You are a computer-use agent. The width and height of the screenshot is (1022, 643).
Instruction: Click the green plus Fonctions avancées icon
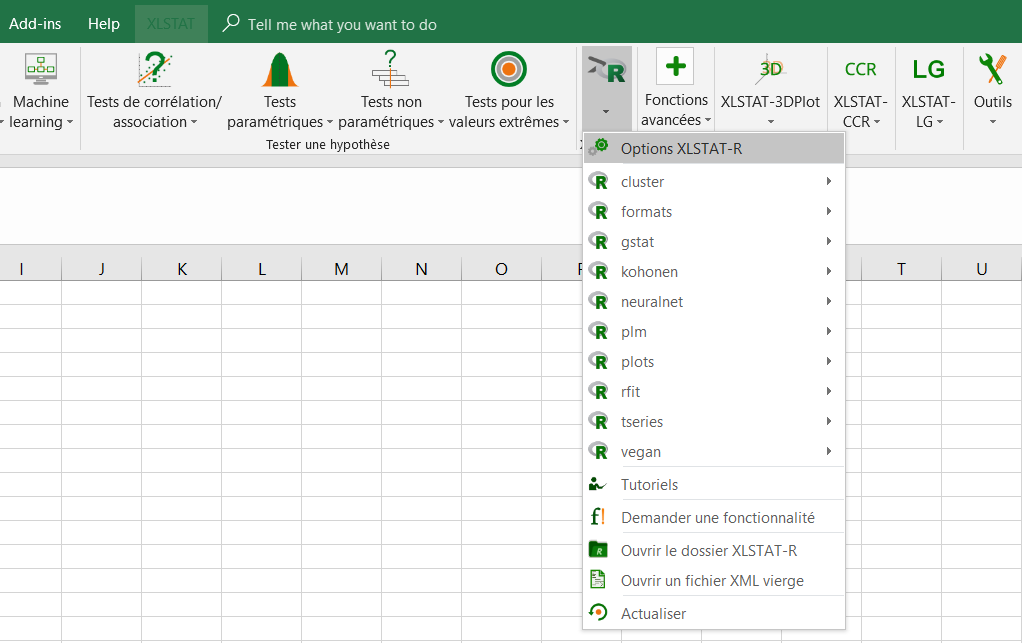(676, 67)
